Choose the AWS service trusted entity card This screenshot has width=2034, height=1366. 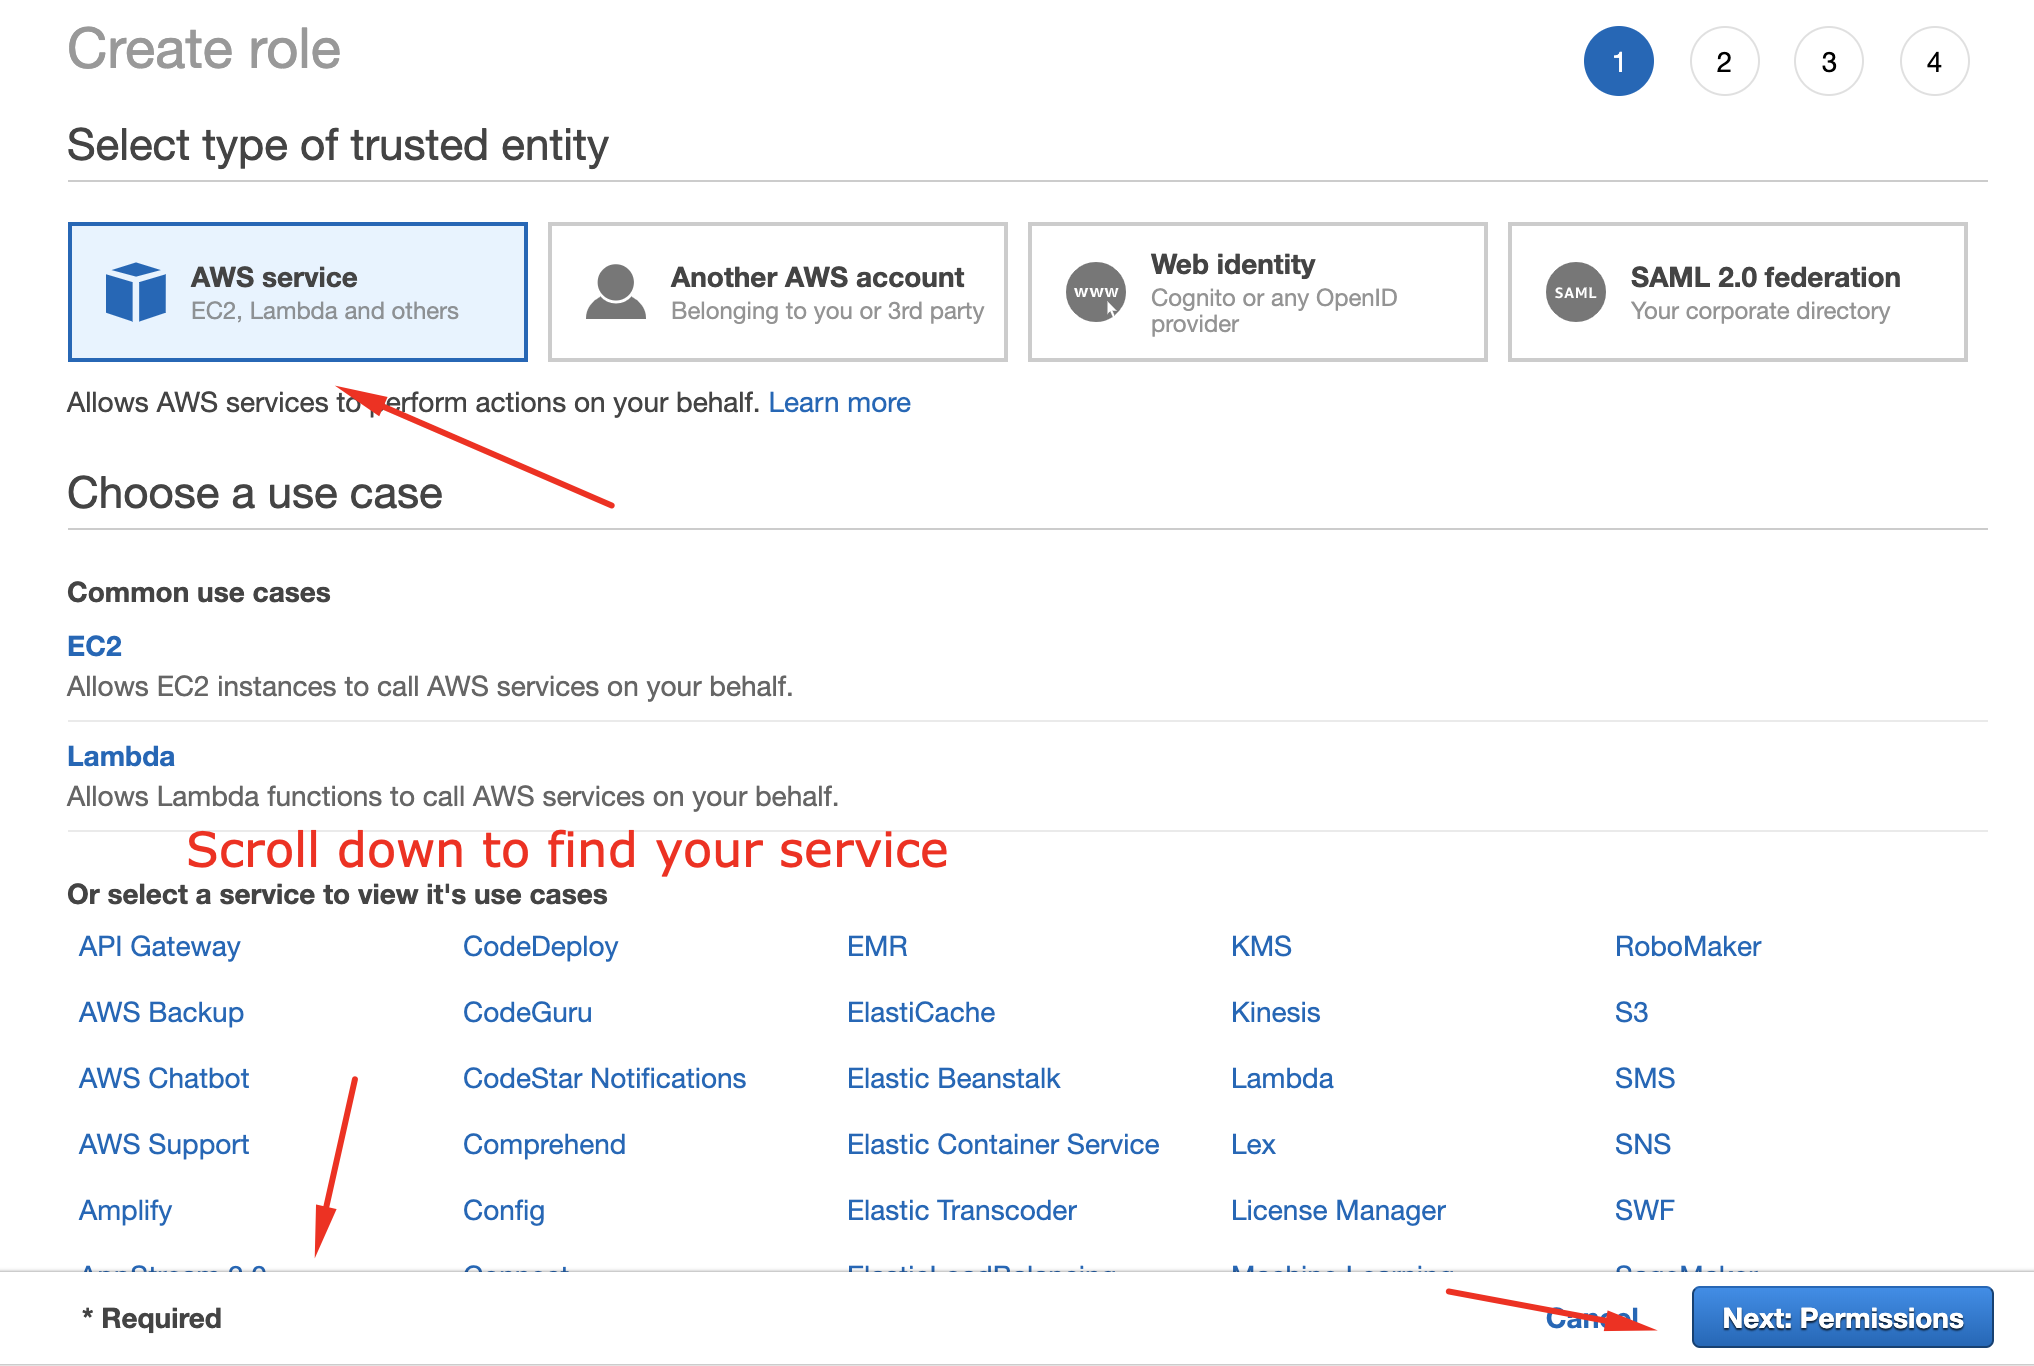click(298, 292)
